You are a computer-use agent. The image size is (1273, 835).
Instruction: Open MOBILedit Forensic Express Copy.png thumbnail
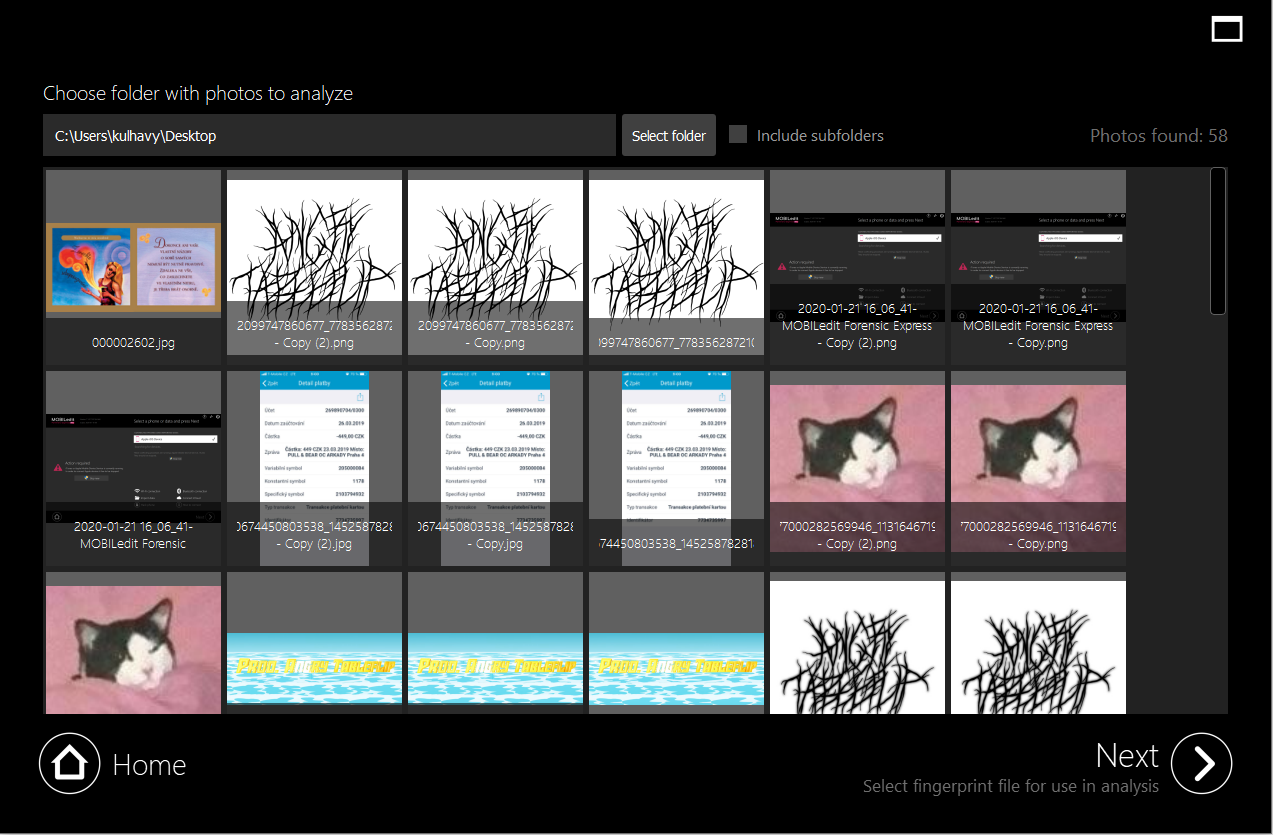(x=1038, y=266)
